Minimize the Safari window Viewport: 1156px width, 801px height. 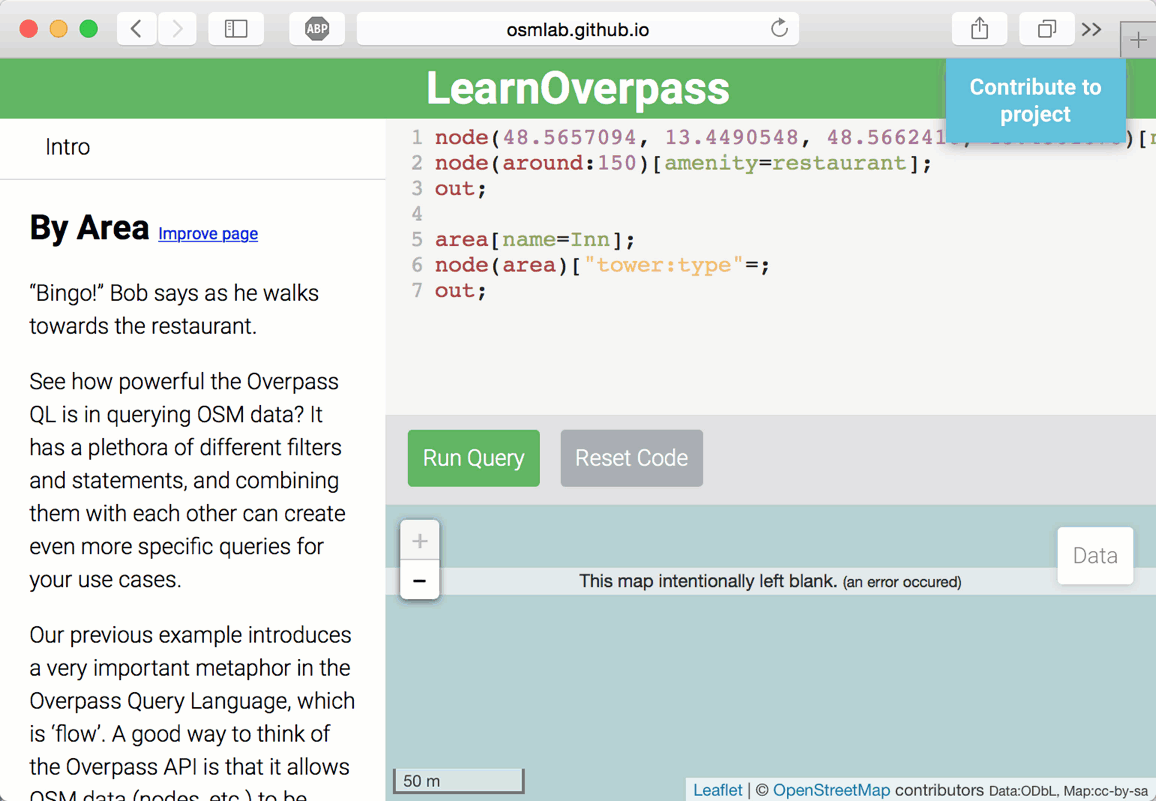(58, 29)
